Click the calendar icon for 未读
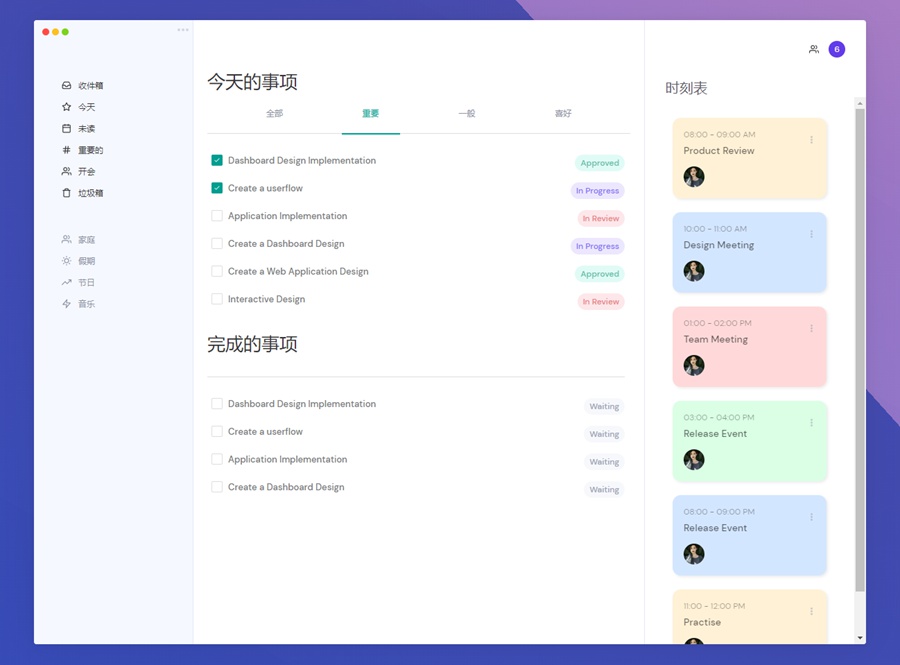This screenshot has width=900, height=665. click(66, 129)
